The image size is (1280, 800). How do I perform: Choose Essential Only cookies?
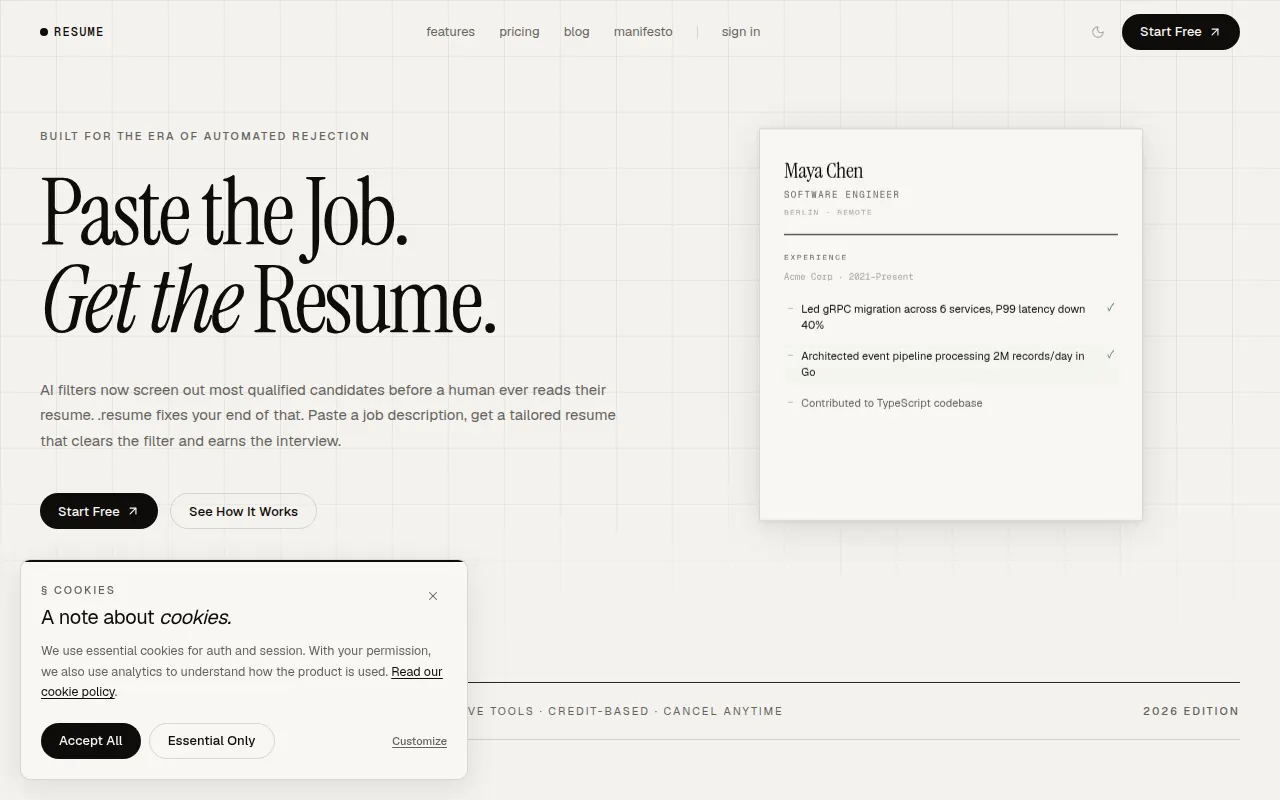tap(212, 741)
